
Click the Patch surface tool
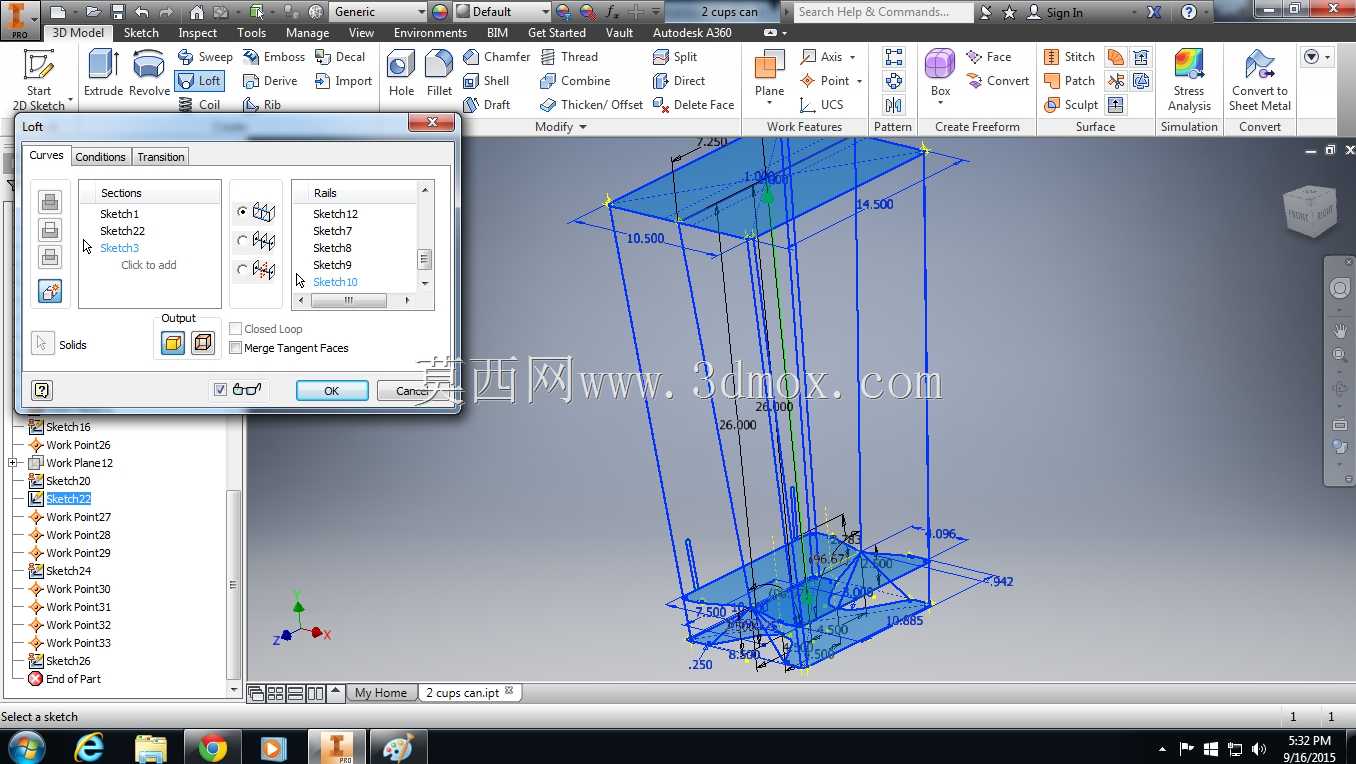point(1069,81)
